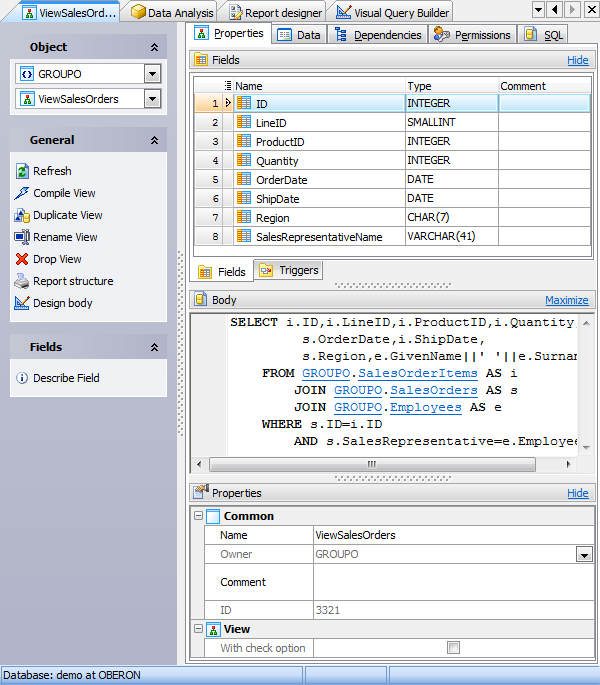Collapse the General sidebar panel

pos(154,140)
